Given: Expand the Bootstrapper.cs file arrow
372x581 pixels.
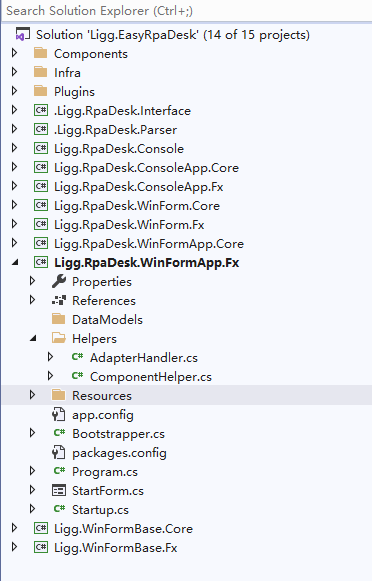Looking at the screenshot, I should [x=33, y=433].
